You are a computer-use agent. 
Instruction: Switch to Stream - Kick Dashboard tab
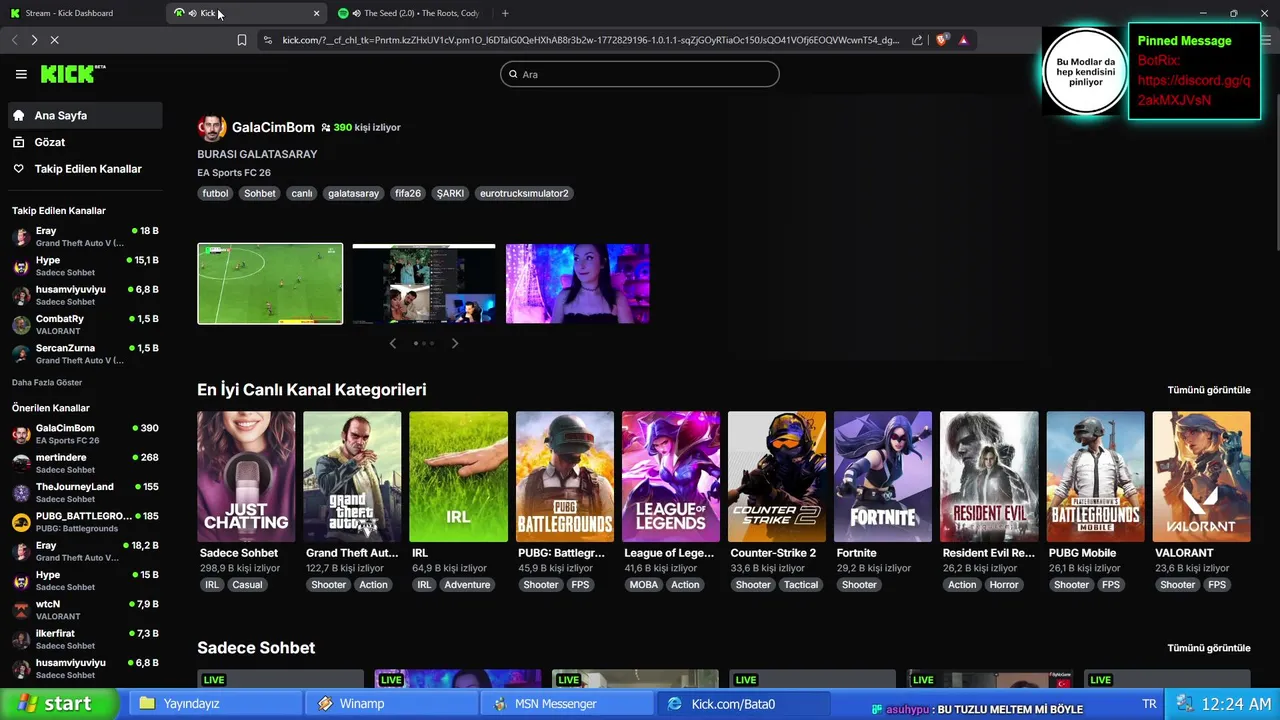(82, 13)
